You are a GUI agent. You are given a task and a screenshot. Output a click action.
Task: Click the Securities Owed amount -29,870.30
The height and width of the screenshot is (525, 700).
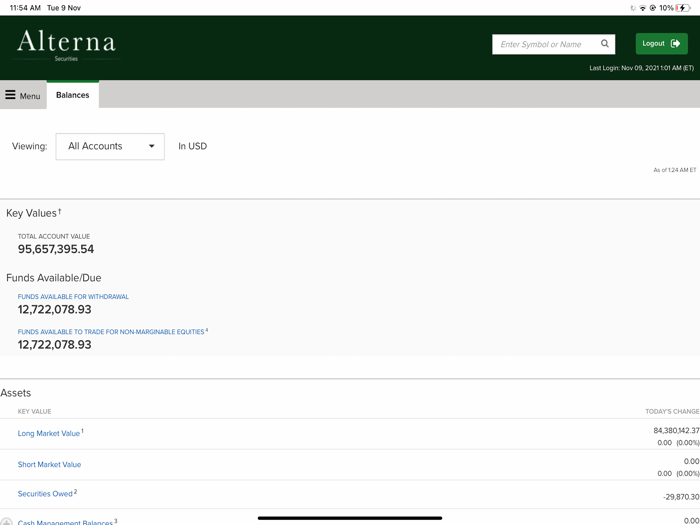[x=681, y=496]
